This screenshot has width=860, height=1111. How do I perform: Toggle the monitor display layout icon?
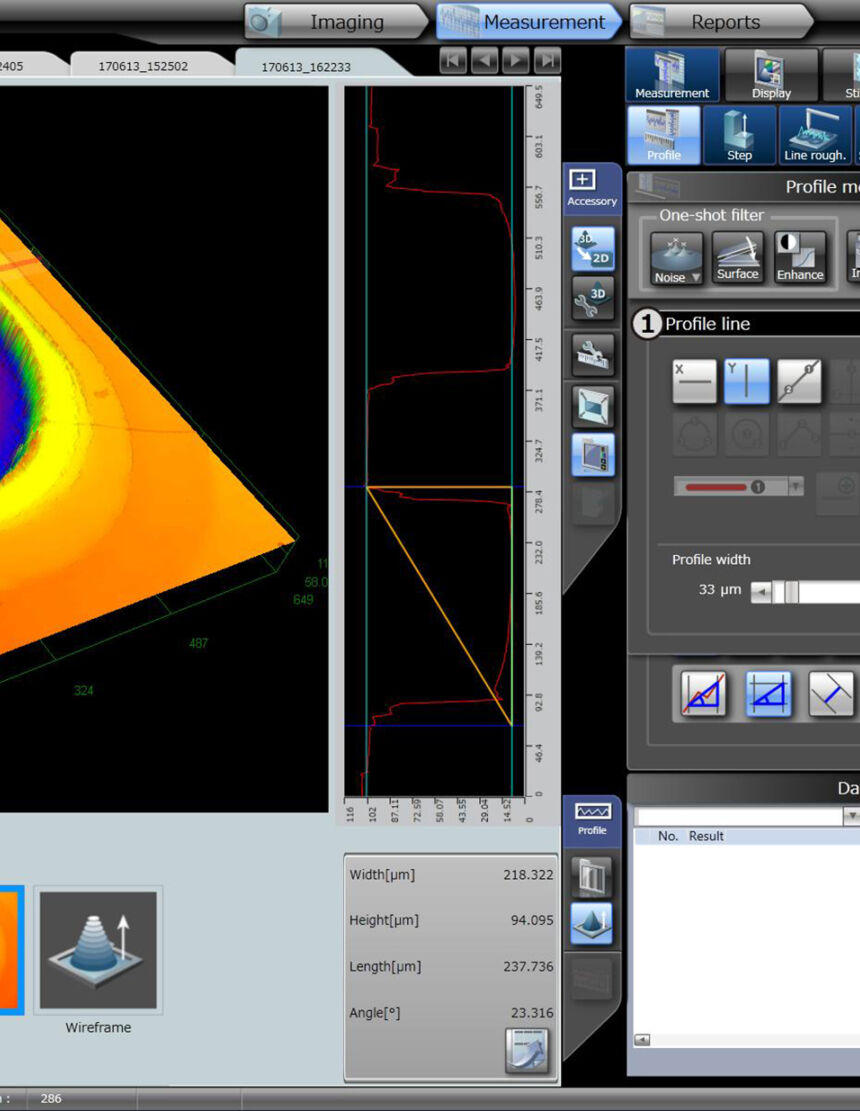click(593, 454)
